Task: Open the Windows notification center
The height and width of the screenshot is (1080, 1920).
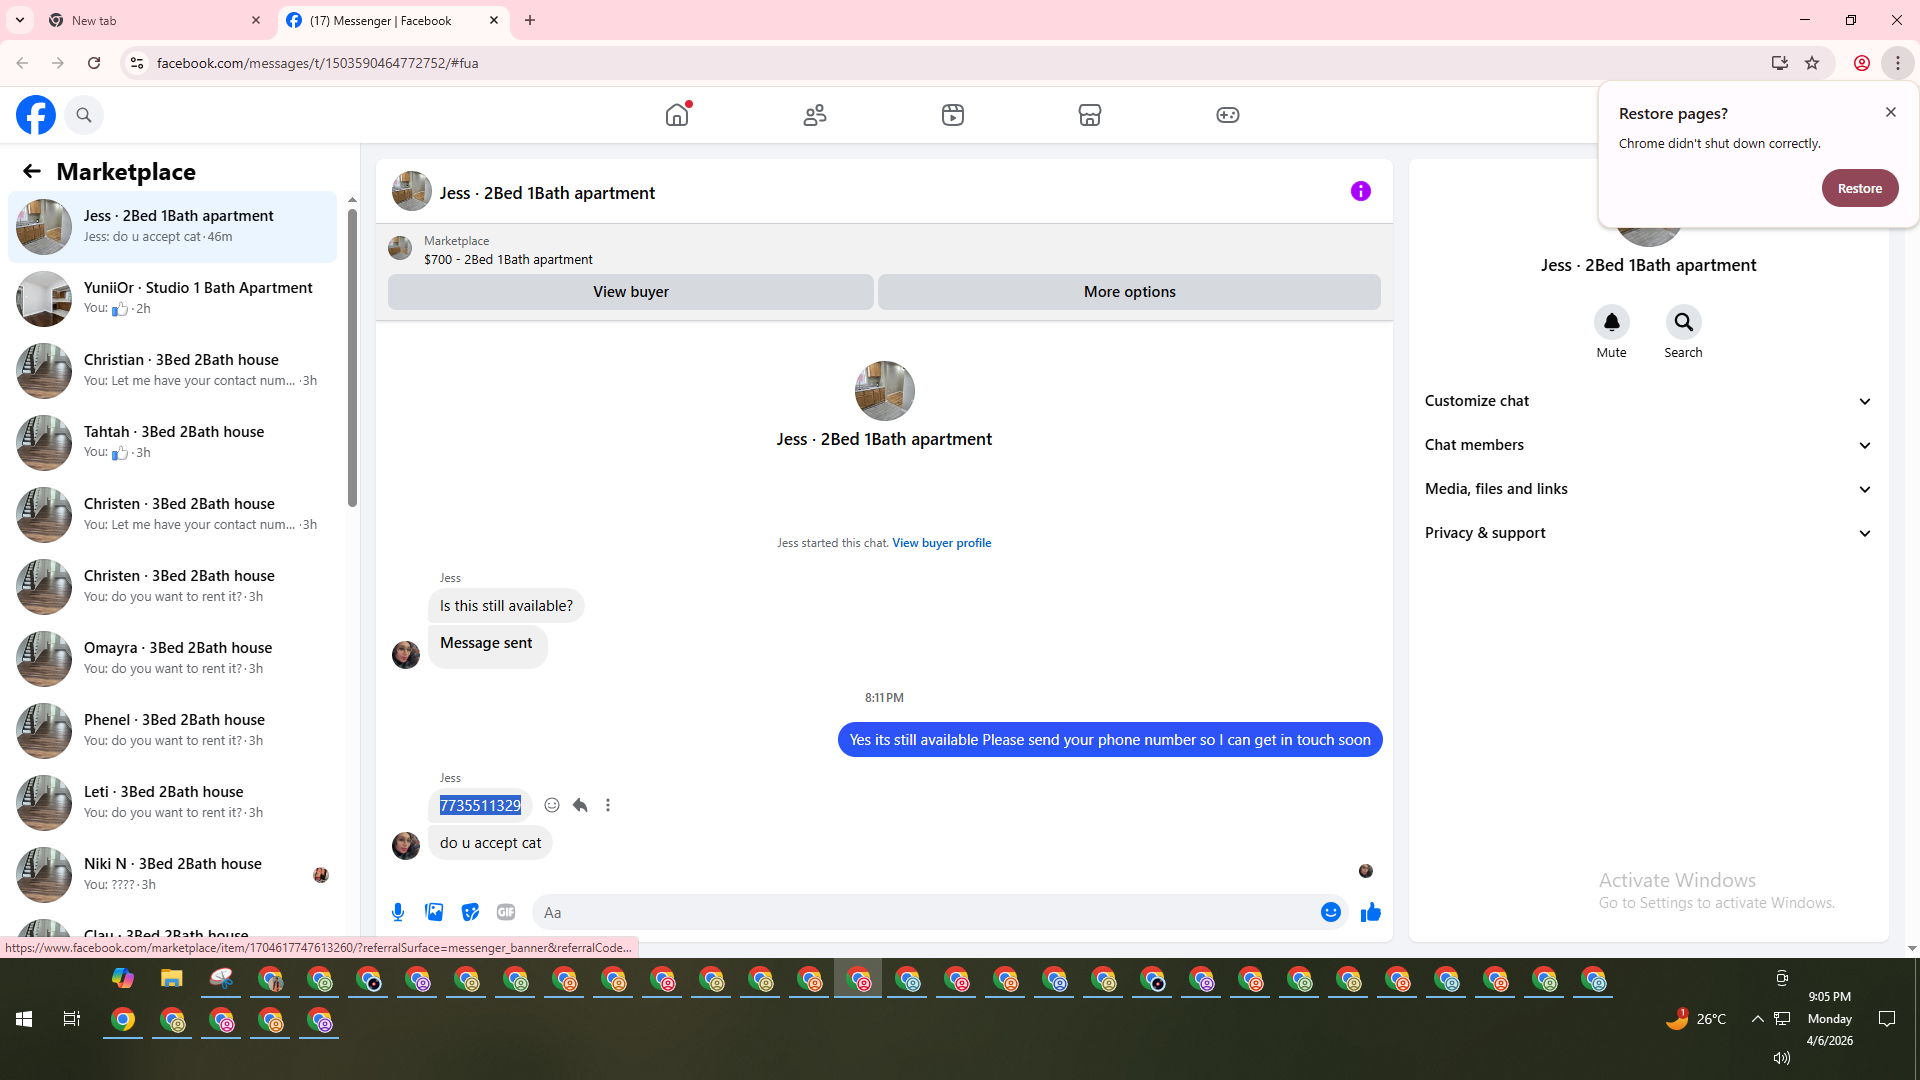Action: pos(1887,1019)
